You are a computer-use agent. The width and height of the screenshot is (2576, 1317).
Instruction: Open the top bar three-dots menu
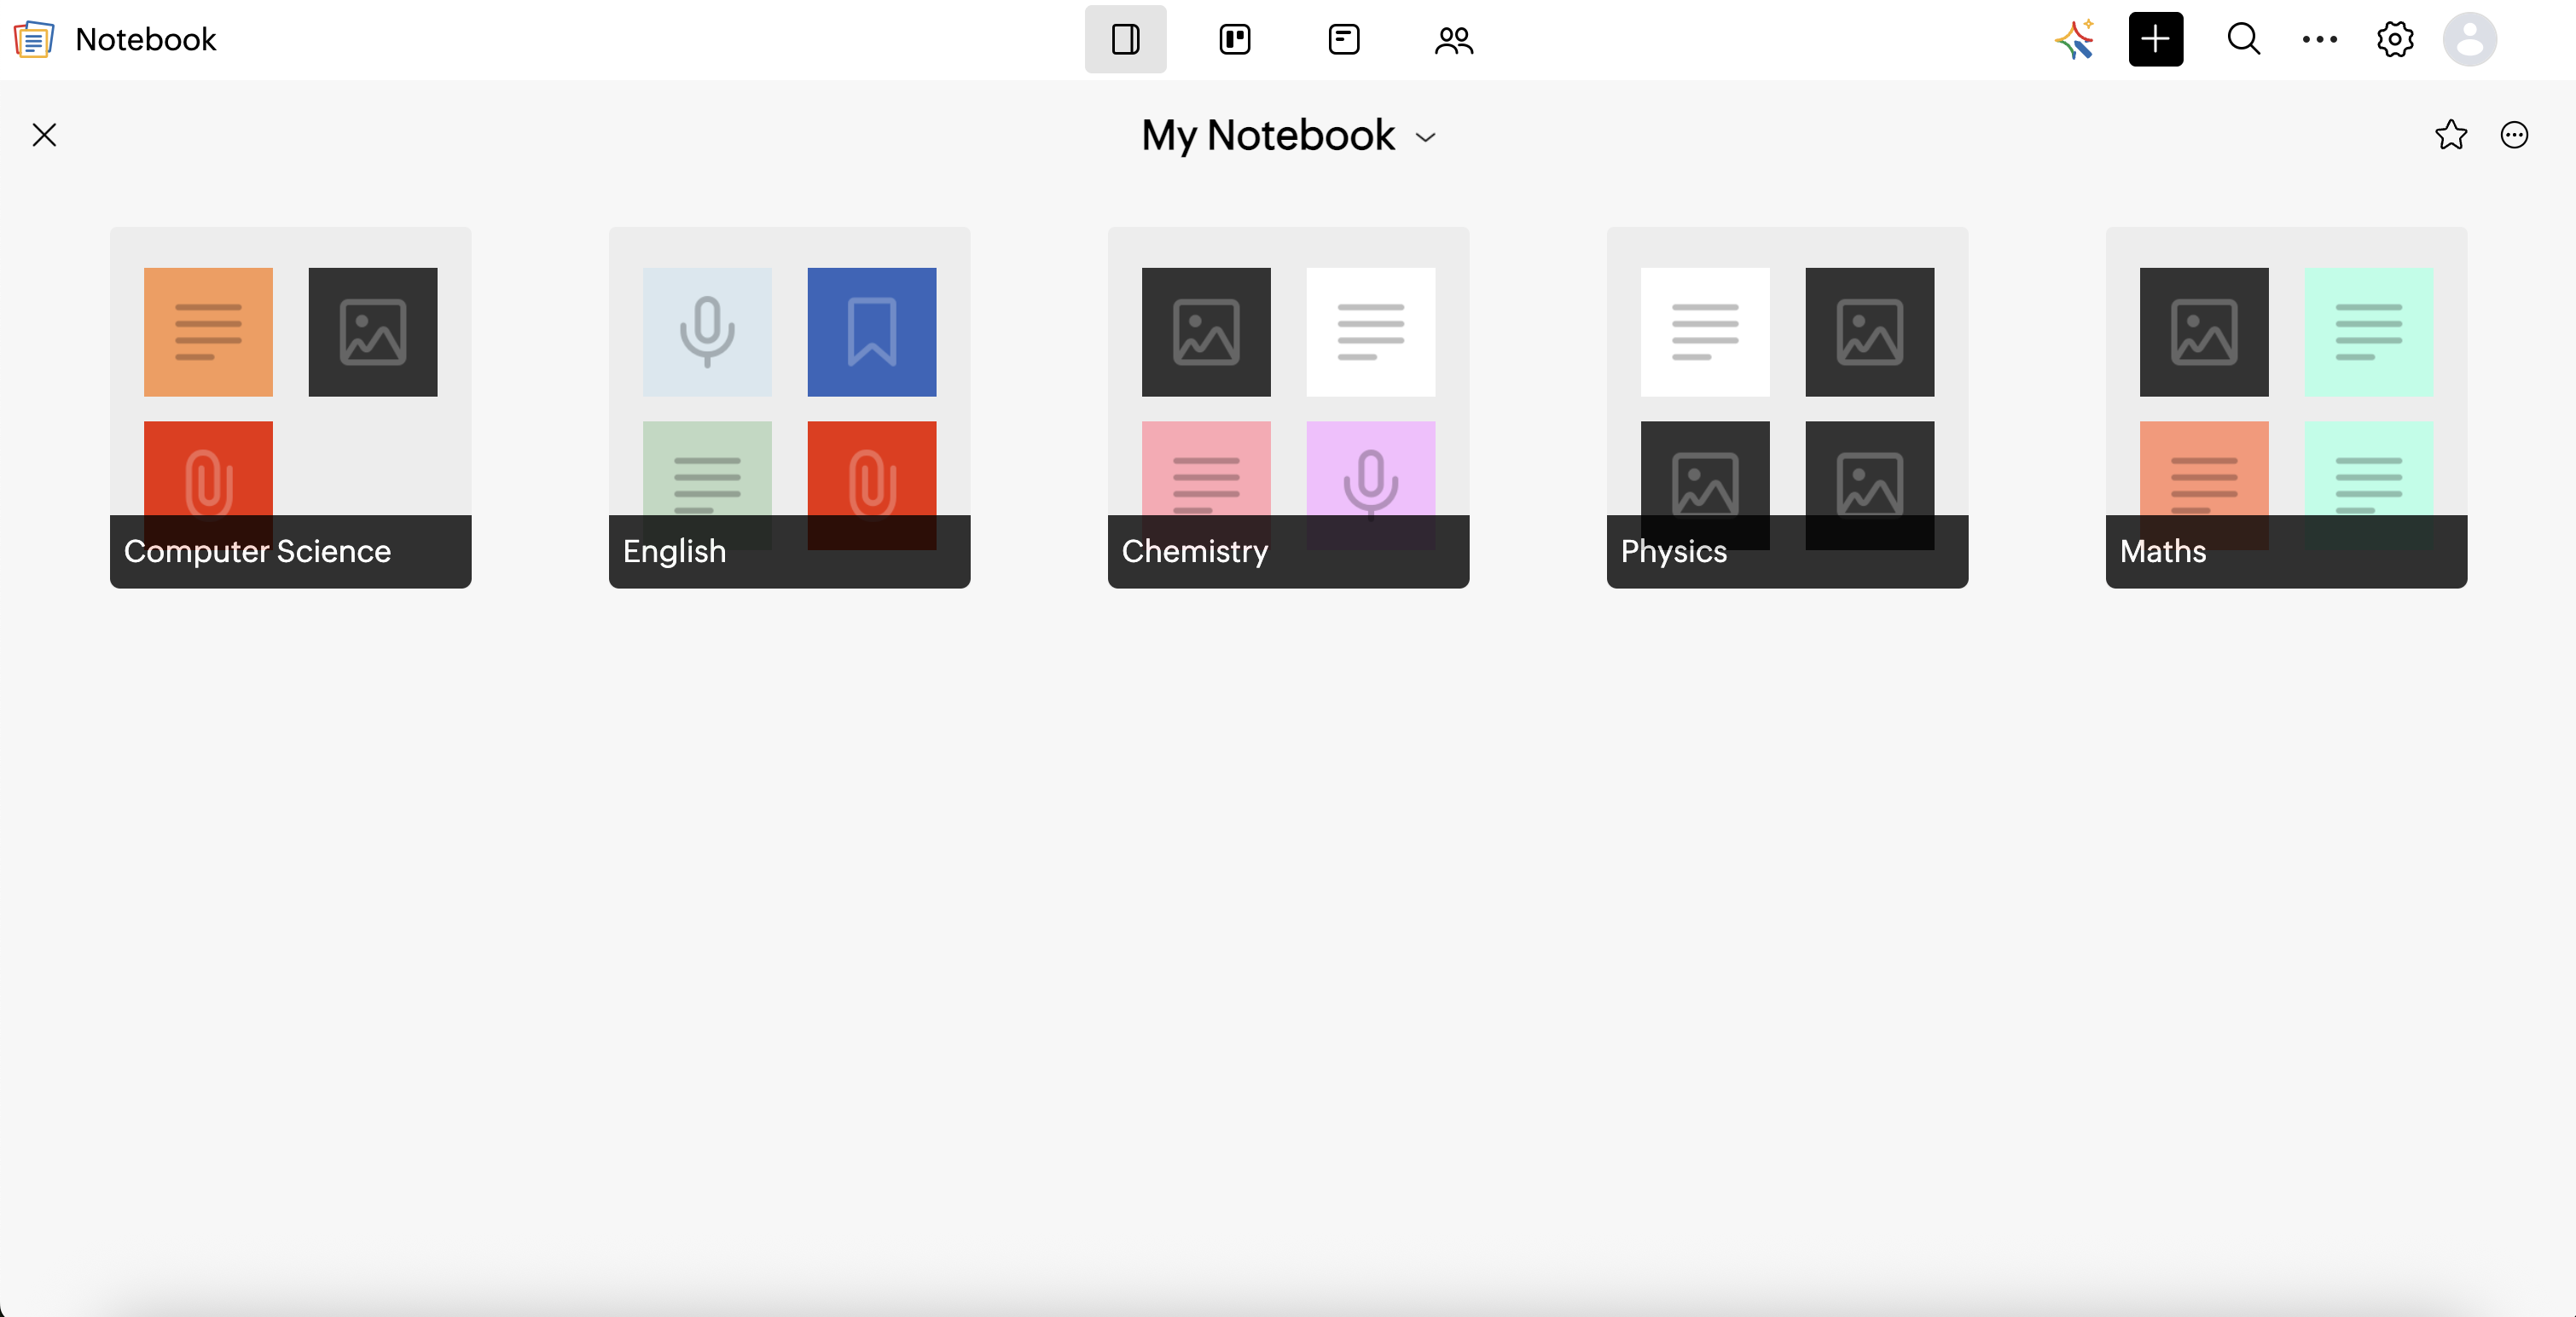coord(2319,39)
